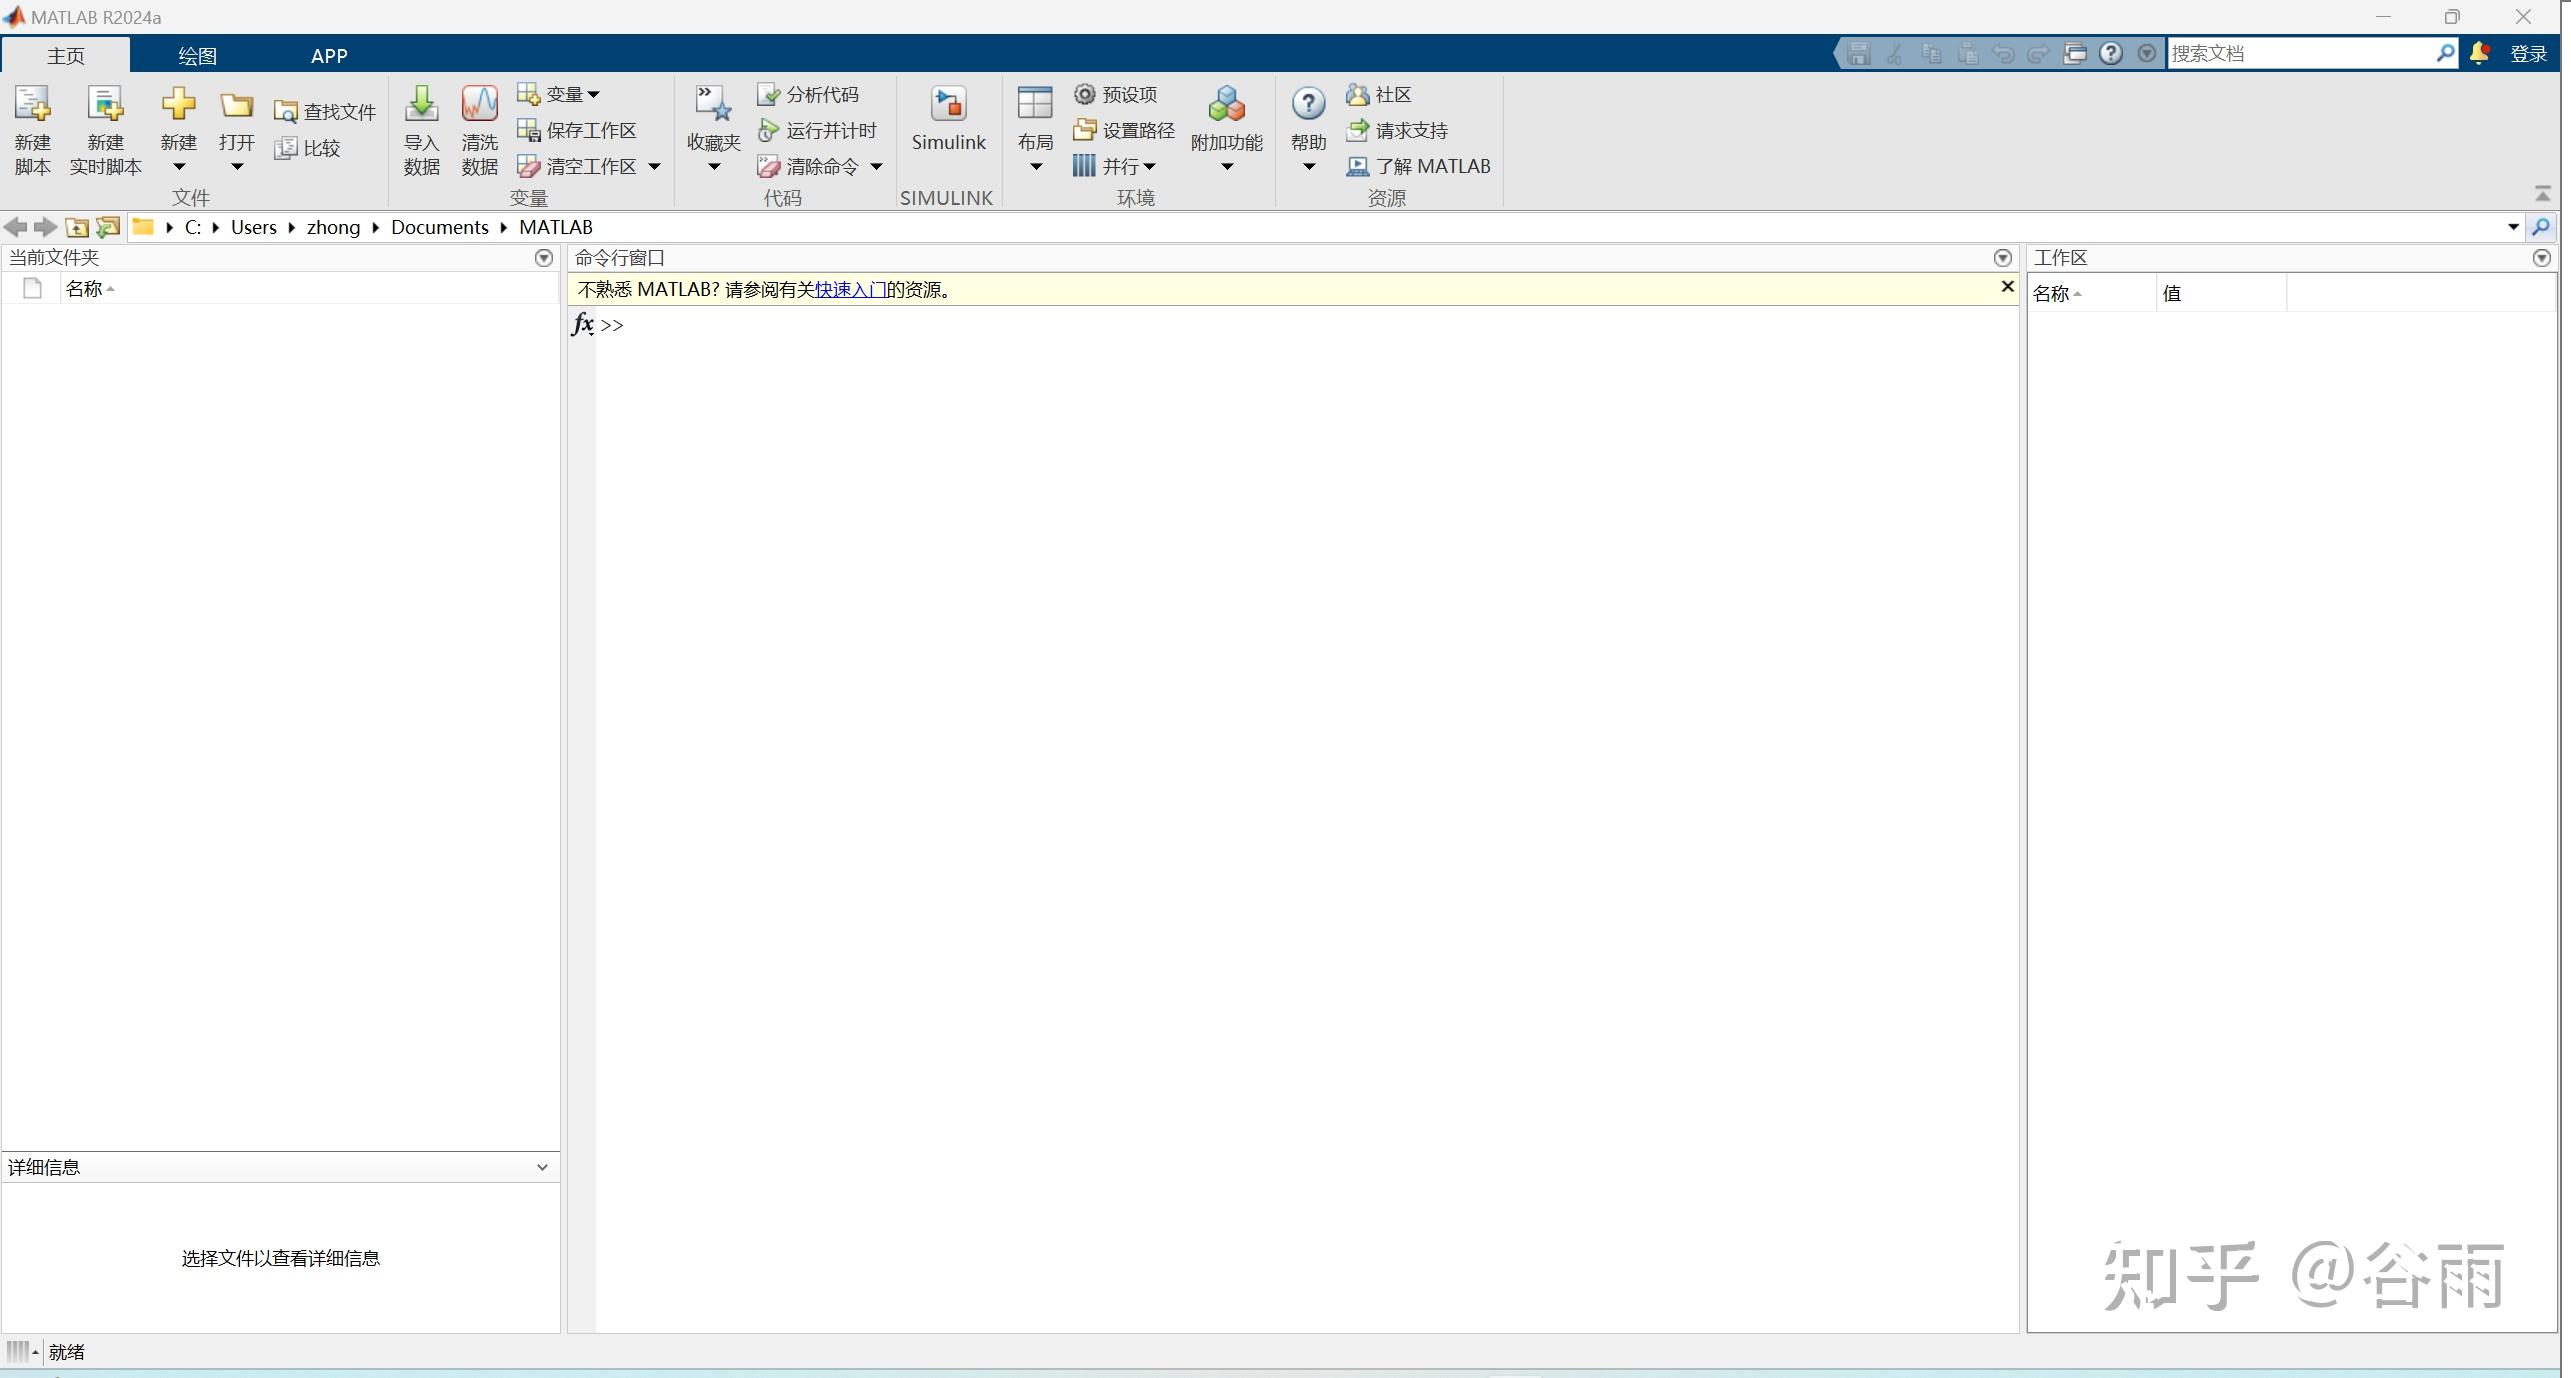The image size is (2571, 1378).
Task: Create a new script
Action: tap(31, 130)
